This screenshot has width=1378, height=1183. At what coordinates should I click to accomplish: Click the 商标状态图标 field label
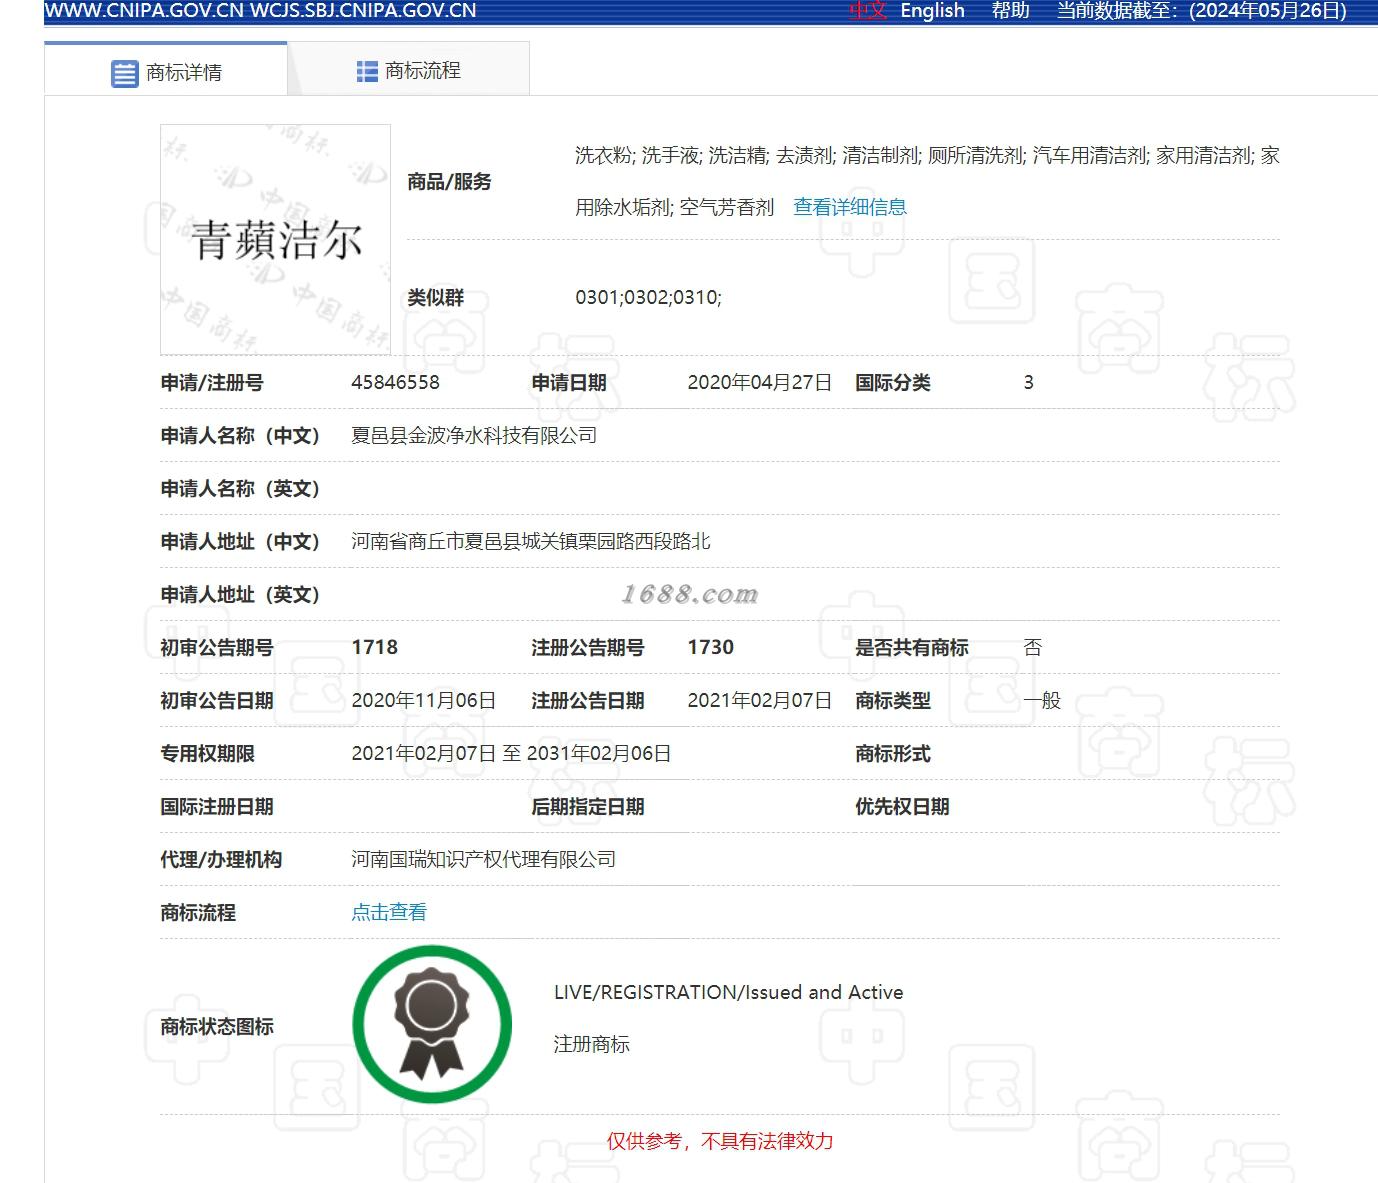[x=217, y=1026]
